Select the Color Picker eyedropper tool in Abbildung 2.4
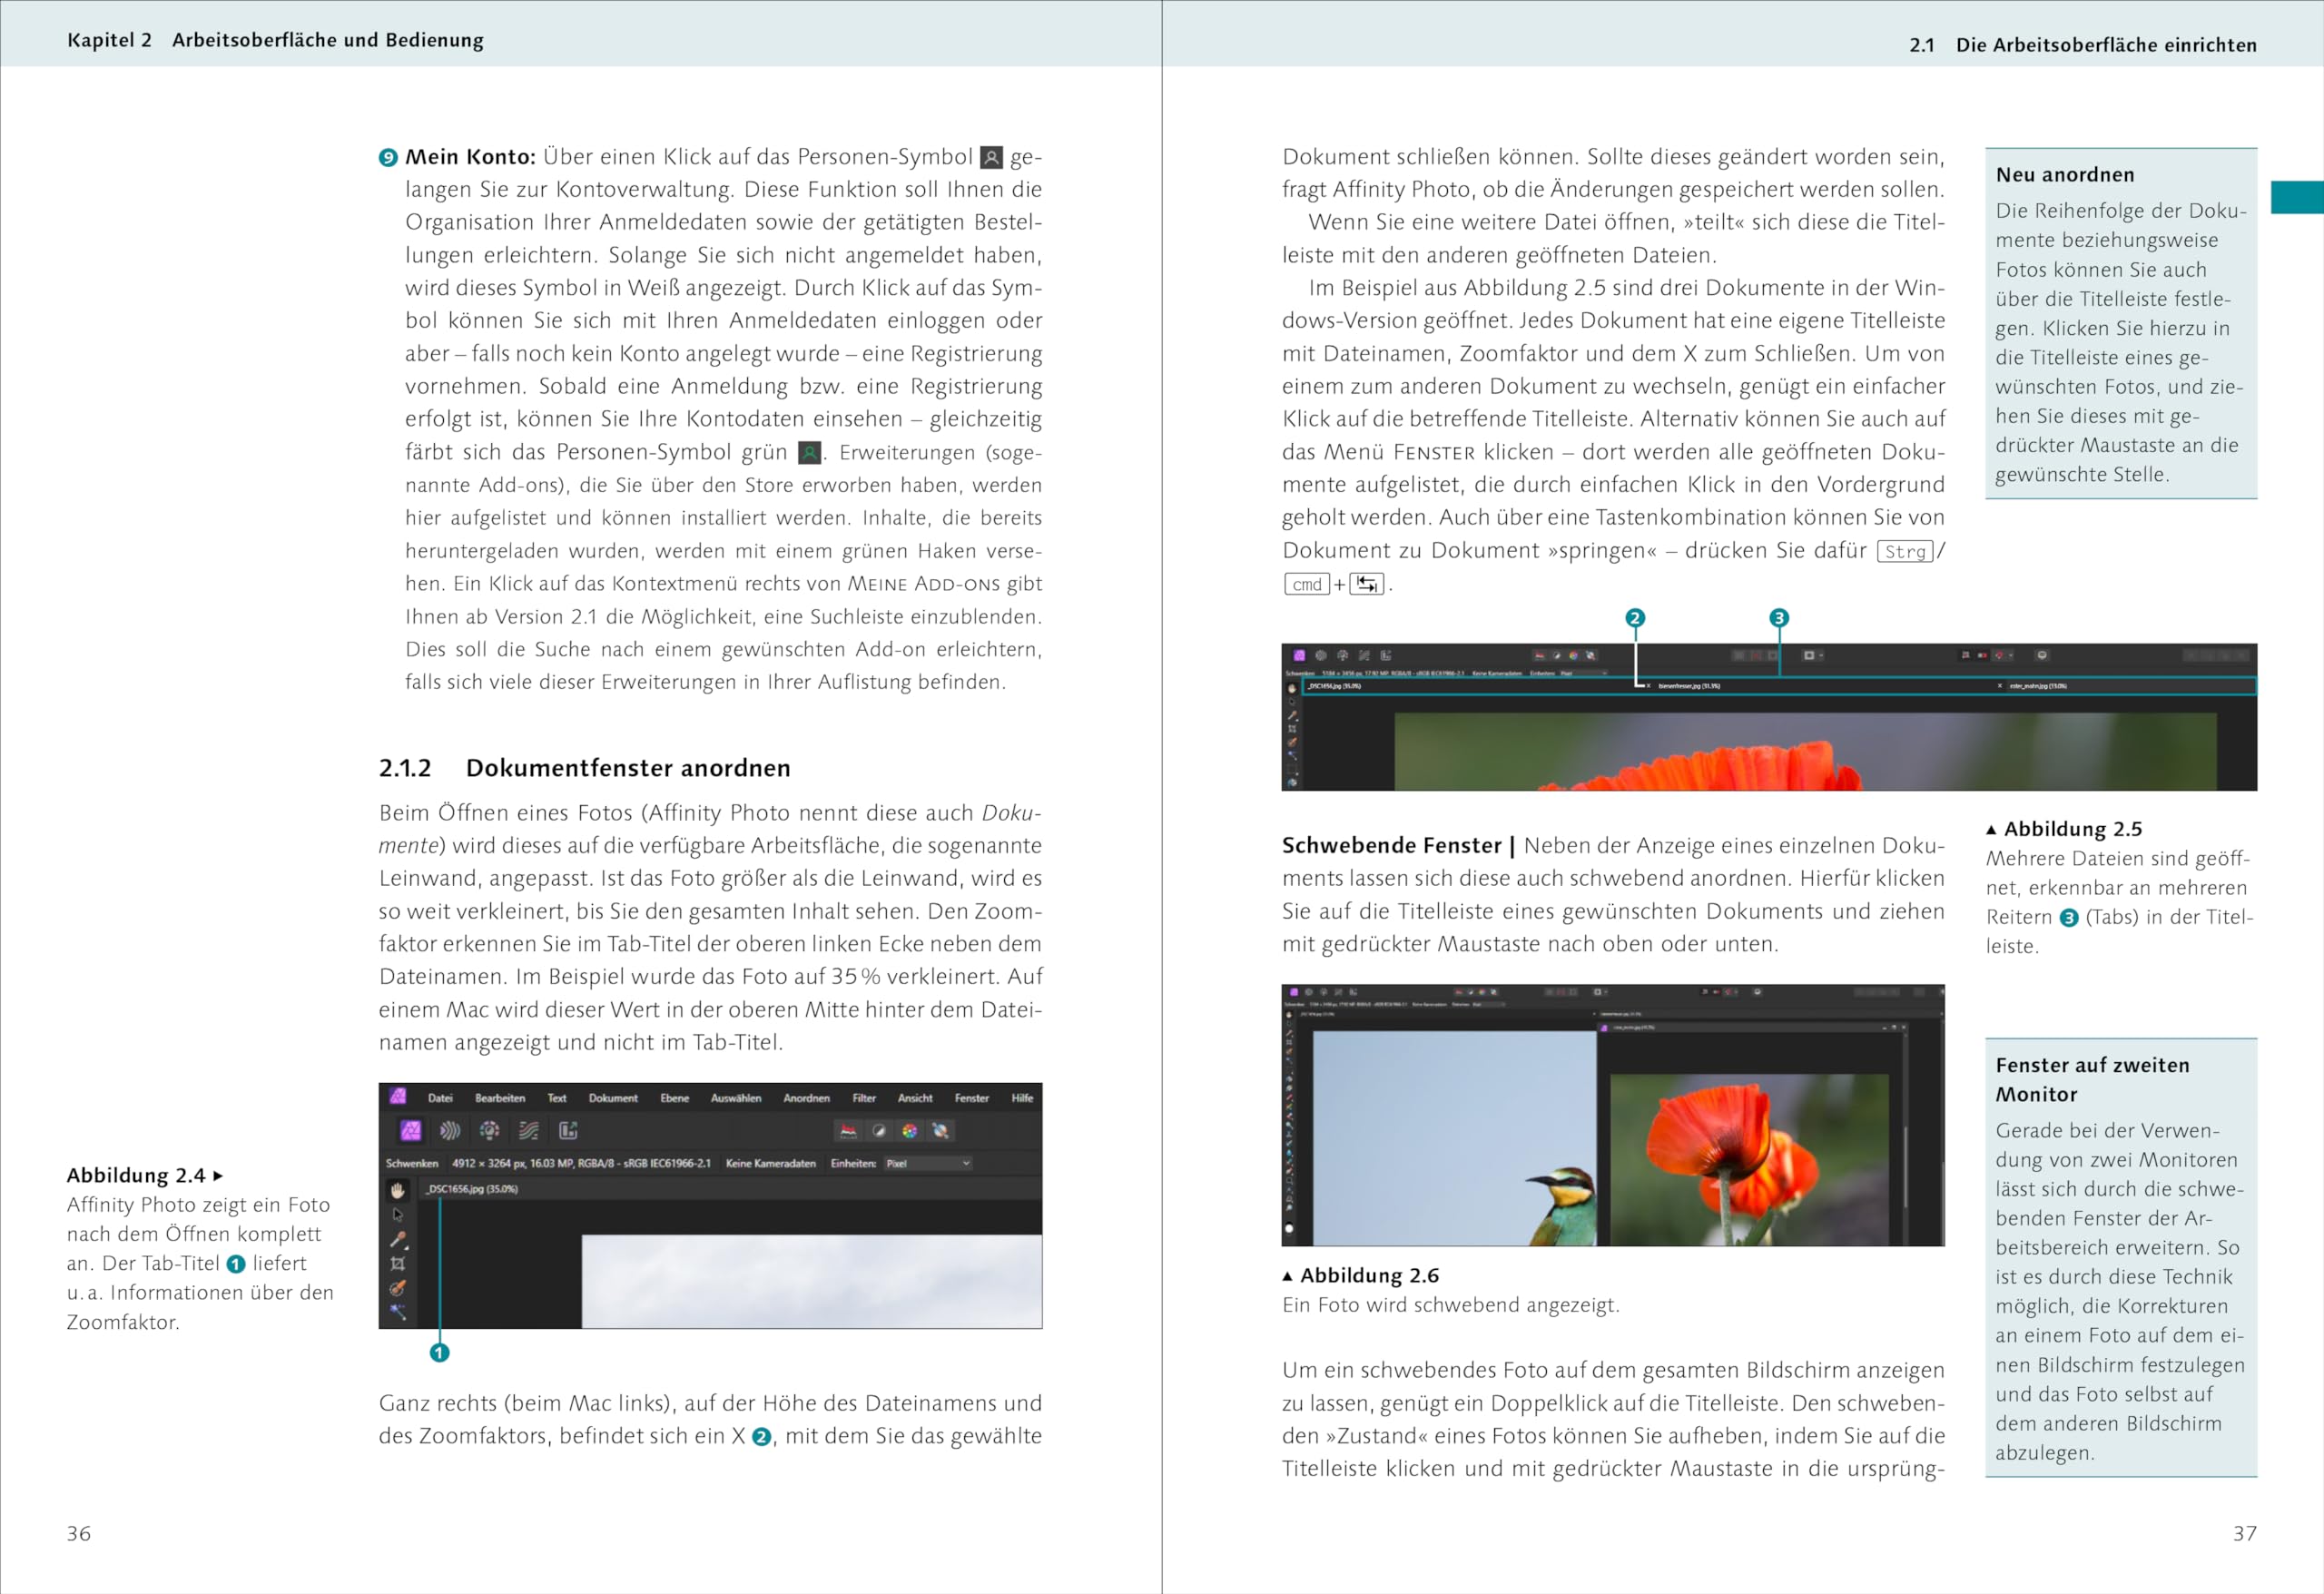The image size is (2324, 1594). click(398, 1239)
